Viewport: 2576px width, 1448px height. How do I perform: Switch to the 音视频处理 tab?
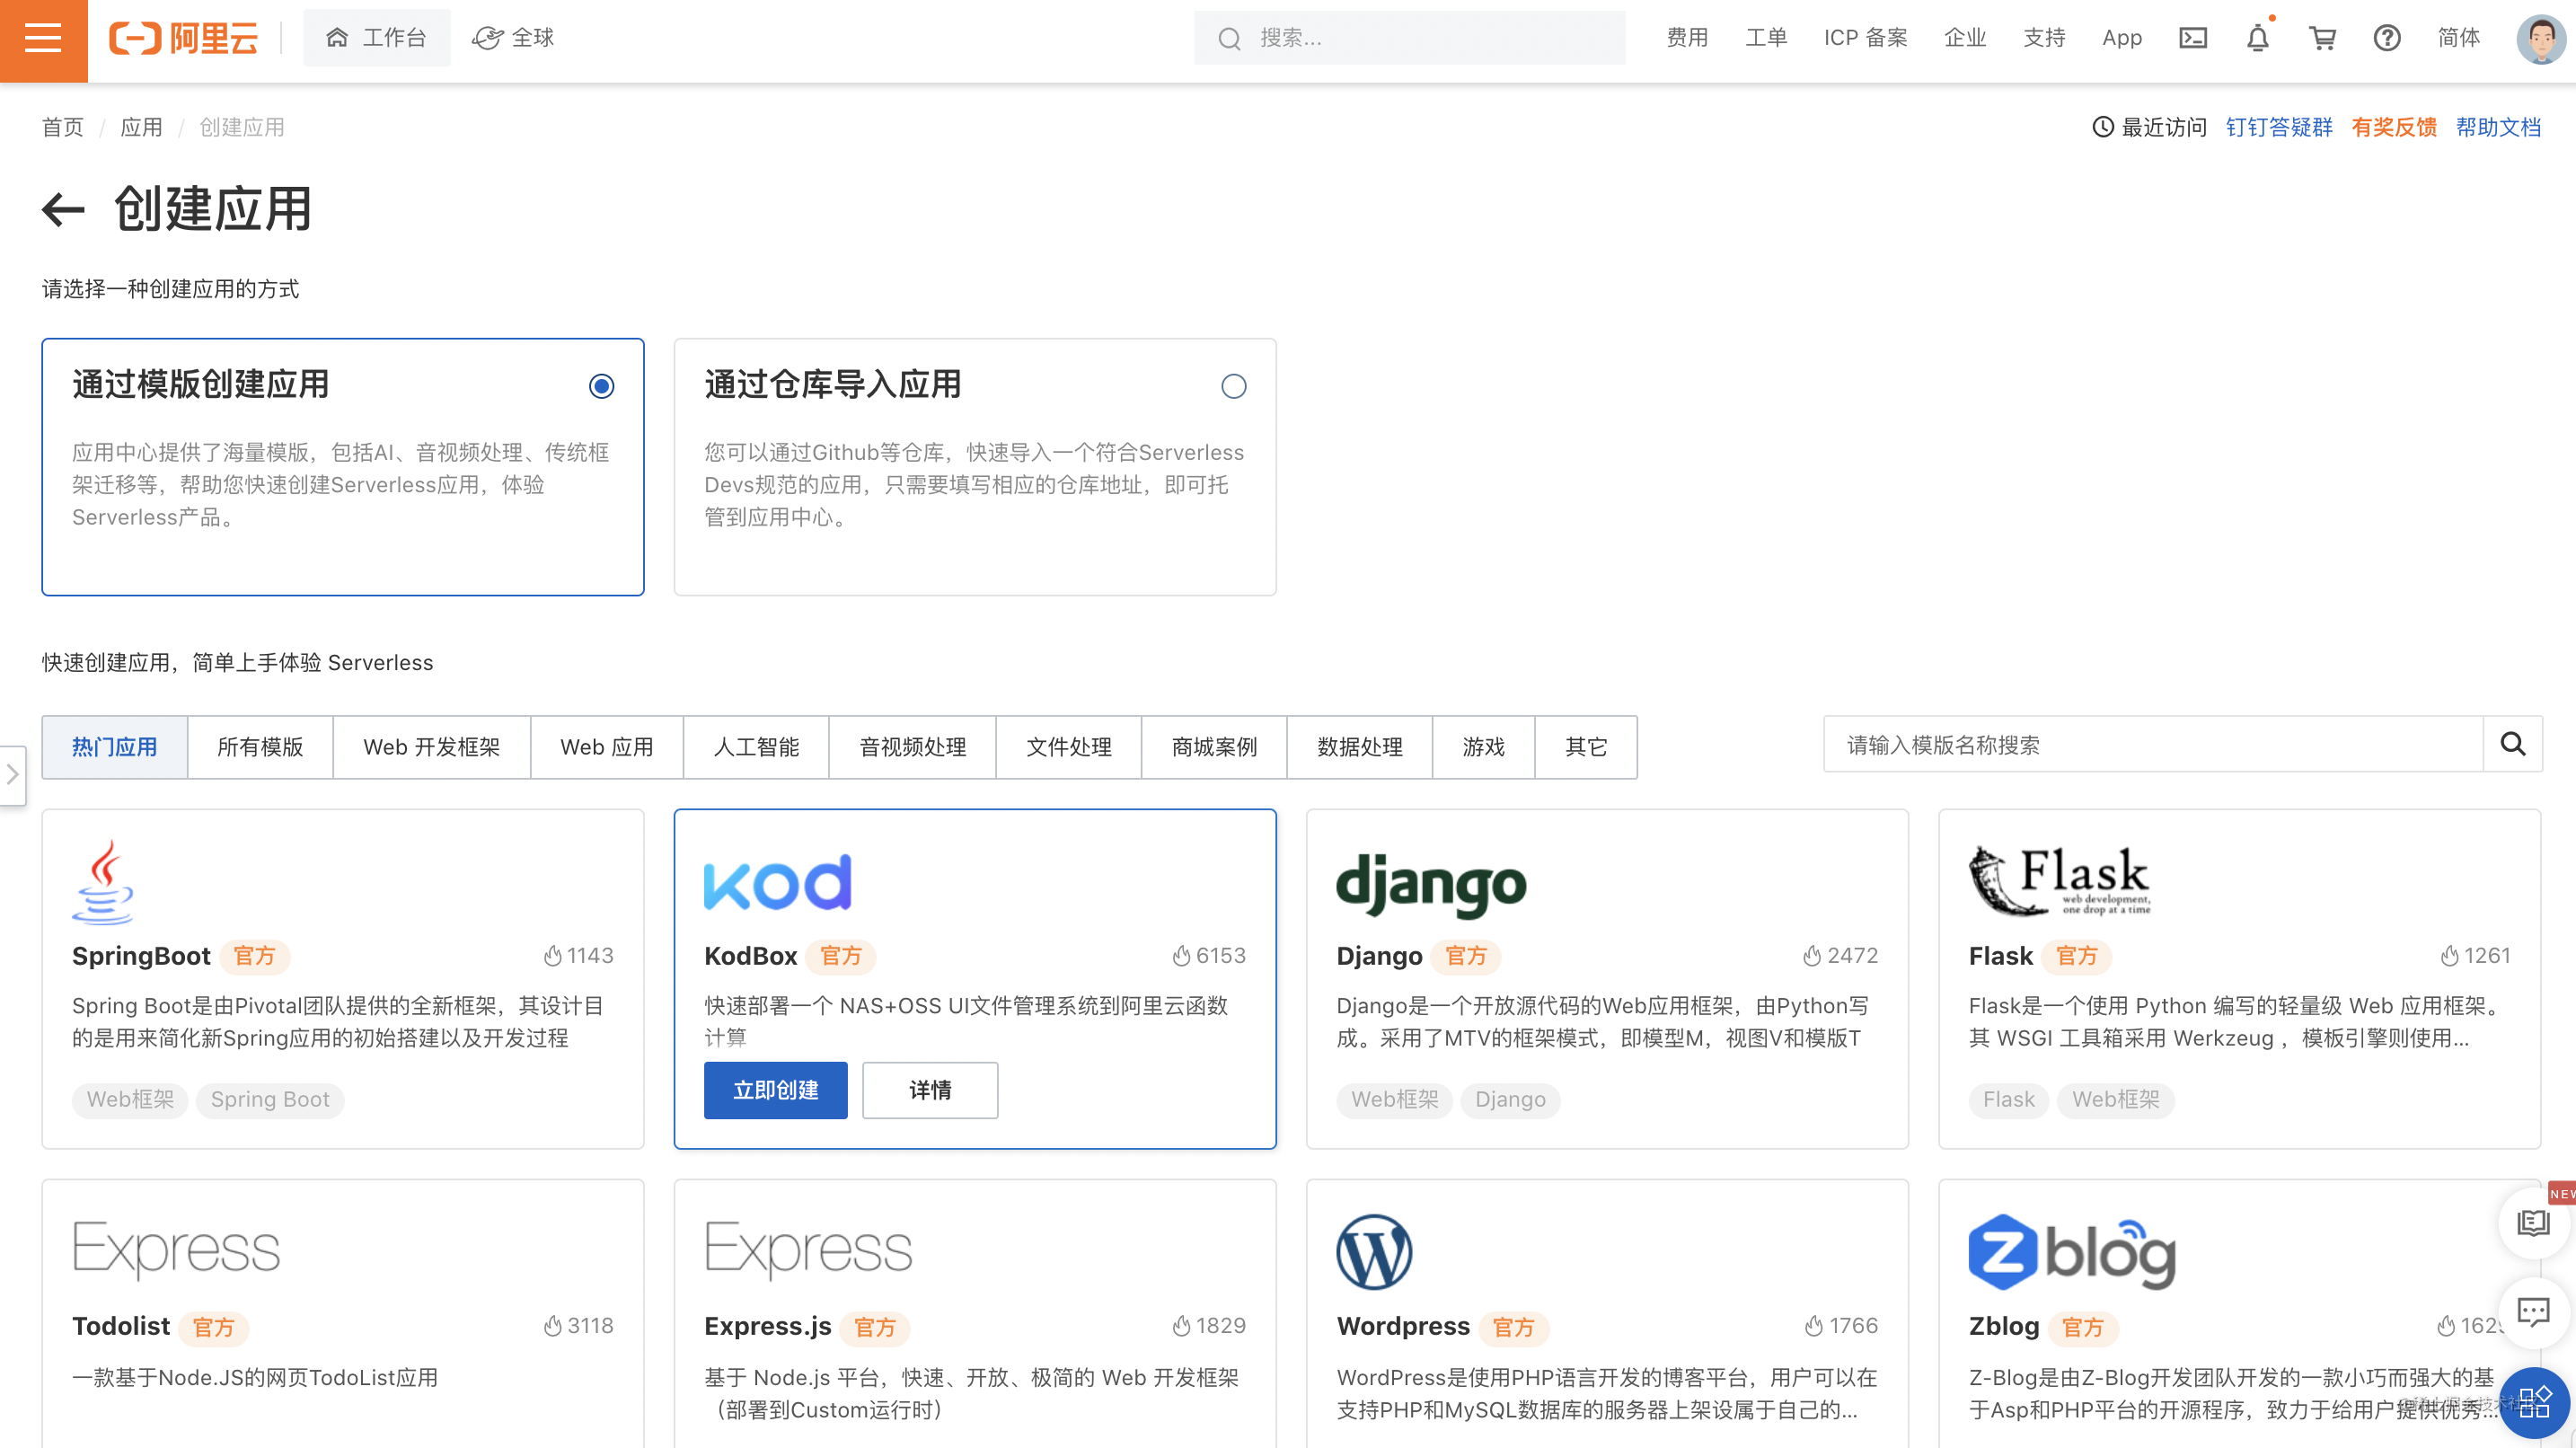(x=912, y=747)
